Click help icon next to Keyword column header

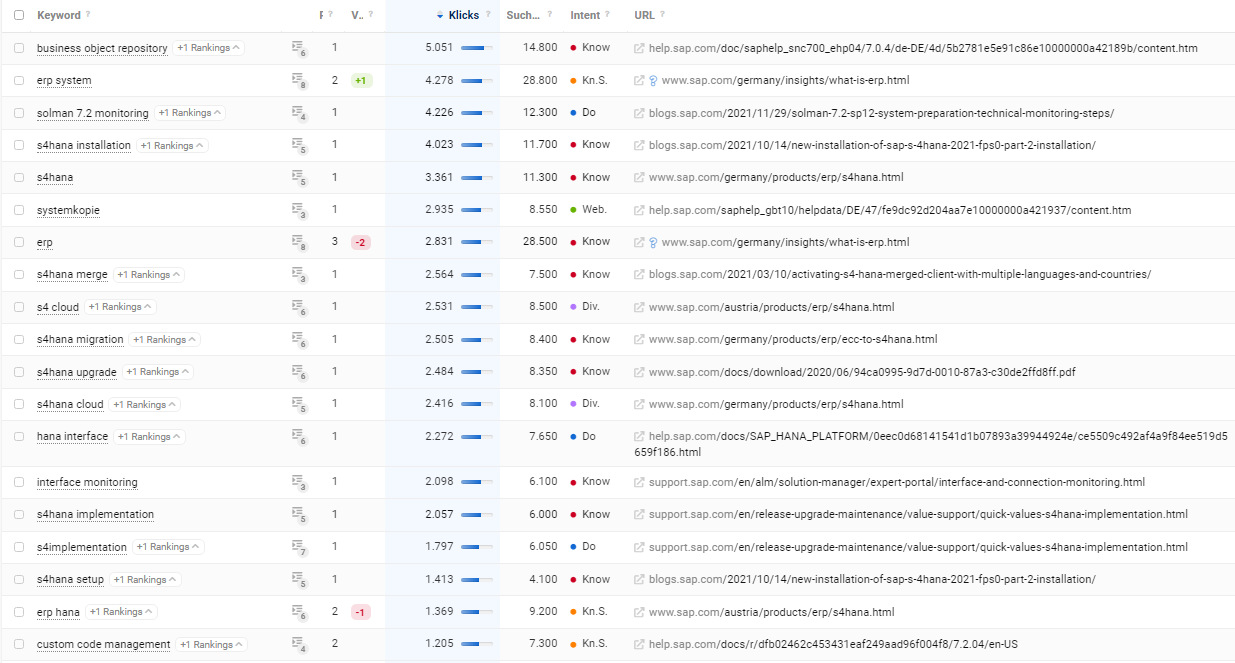click(88, 15)
